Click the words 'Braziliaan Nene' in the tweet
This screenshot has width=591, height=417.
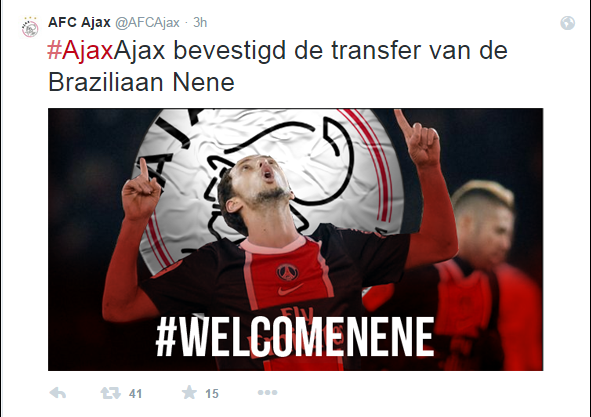tap(141, 82)
